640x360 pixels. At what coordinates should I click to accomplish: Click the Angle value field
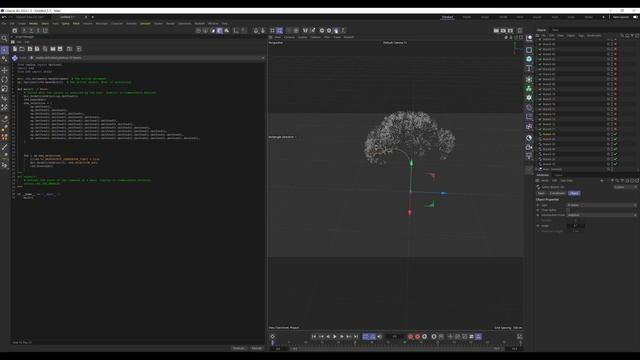(576, 226)
